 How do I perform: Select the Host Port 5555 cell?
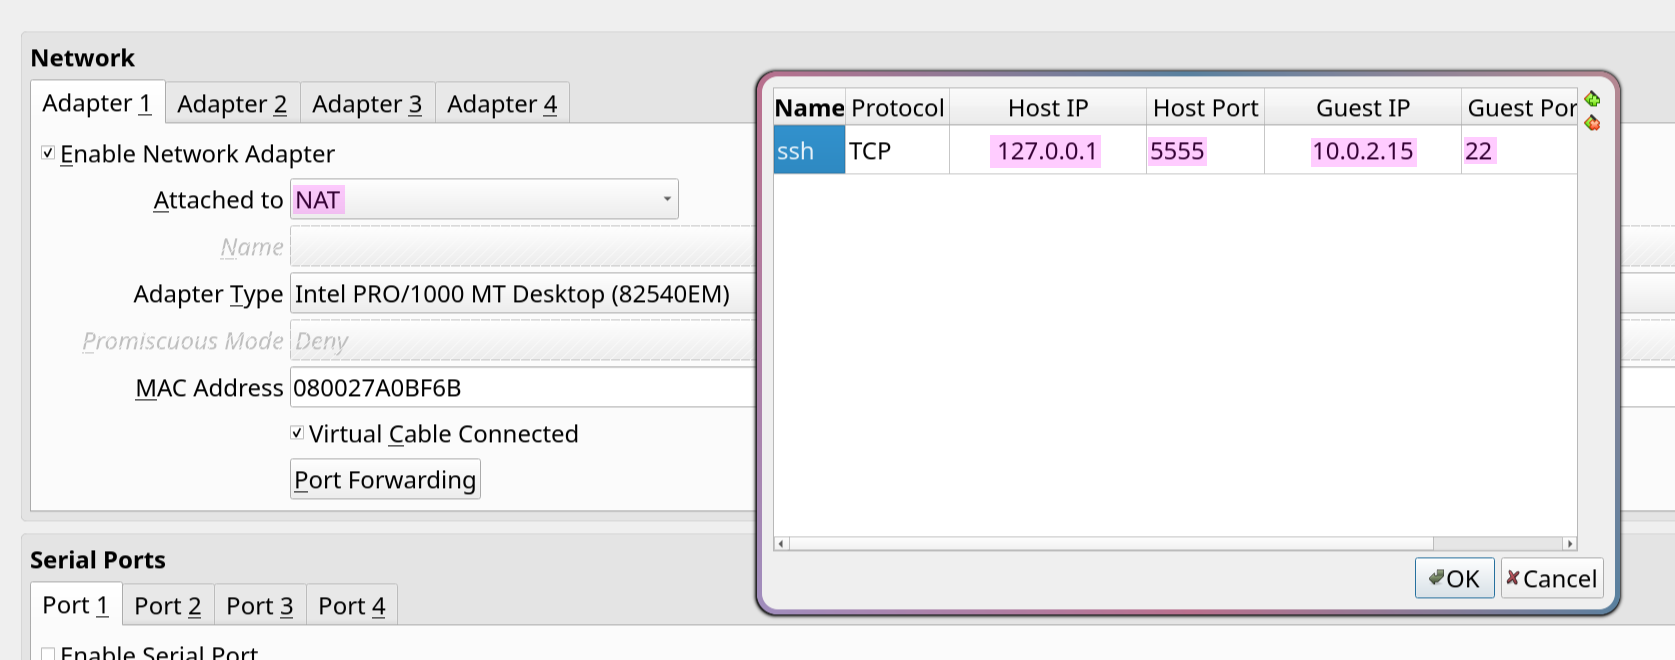1204,151
